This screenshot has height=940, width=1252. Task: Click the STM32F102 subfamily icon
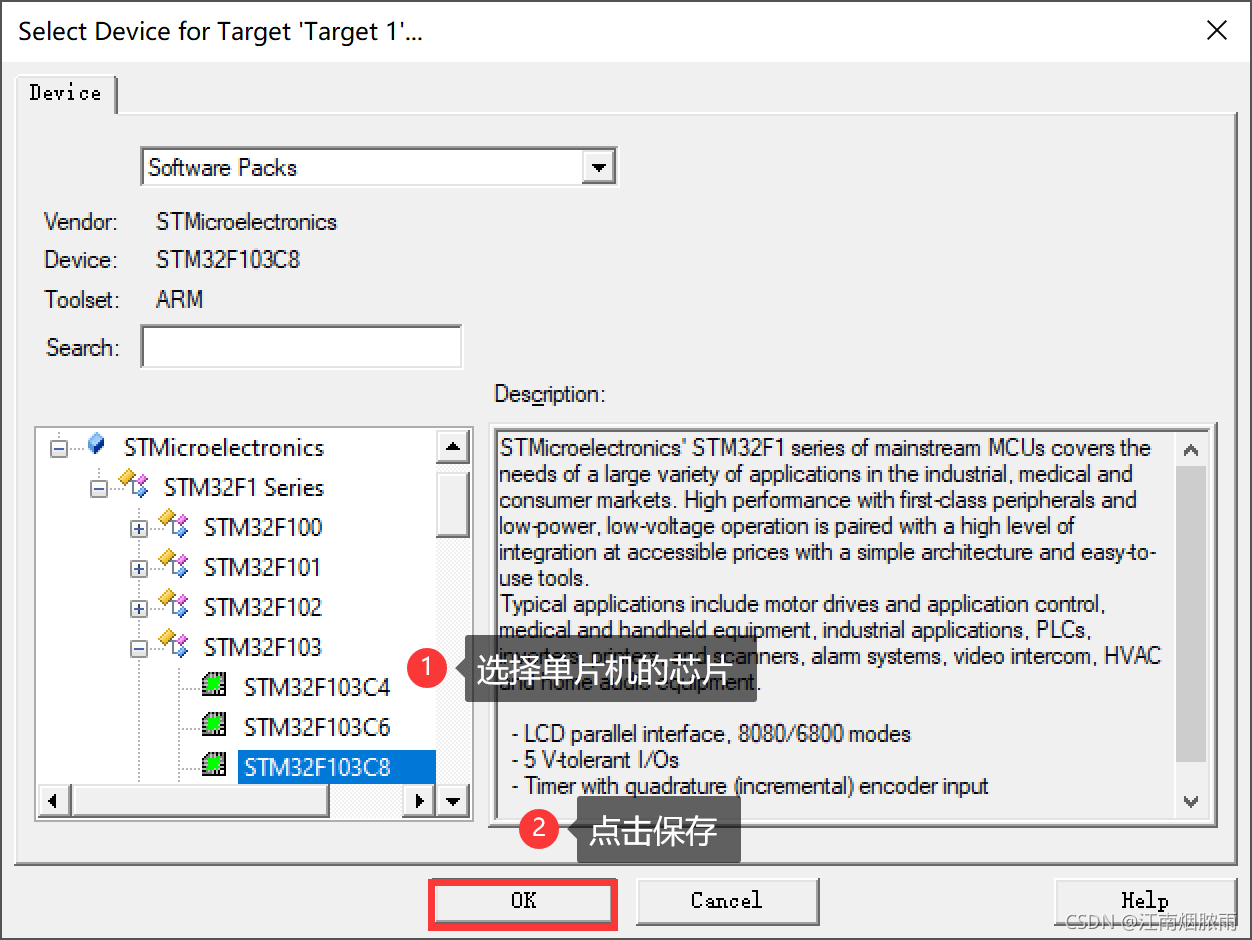click(x=174, y=605)
